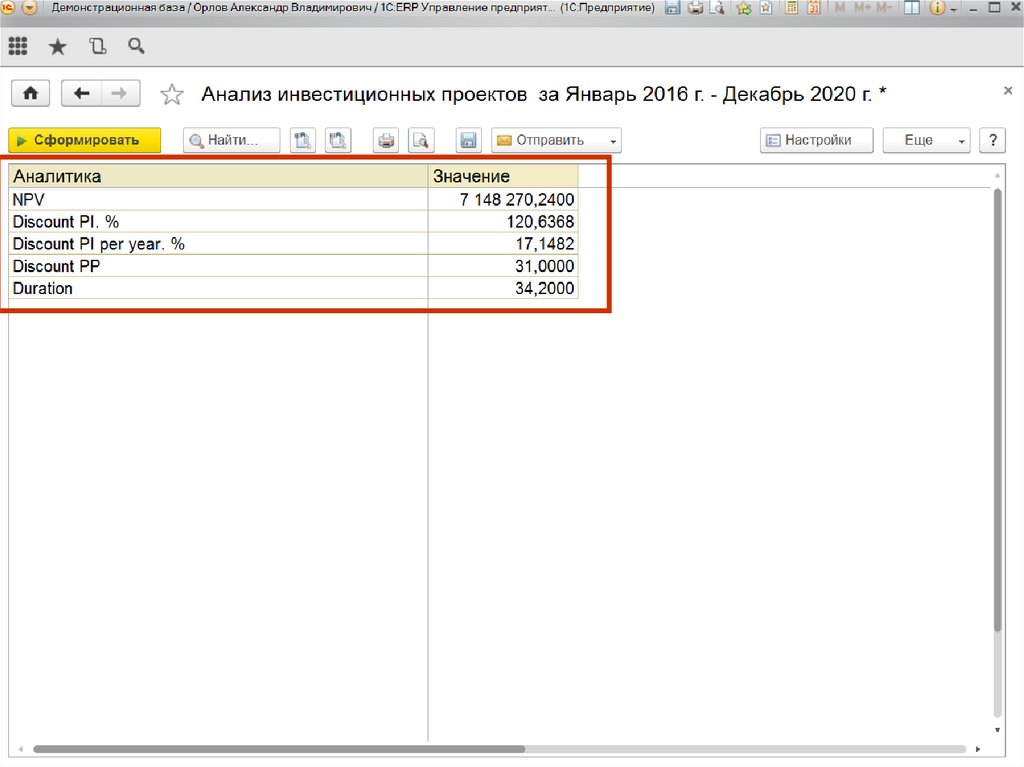This screenshot has width=1024, height=767.
Task: Open the Еще menu
Action: pyautogui.click(x=926, y=140)
